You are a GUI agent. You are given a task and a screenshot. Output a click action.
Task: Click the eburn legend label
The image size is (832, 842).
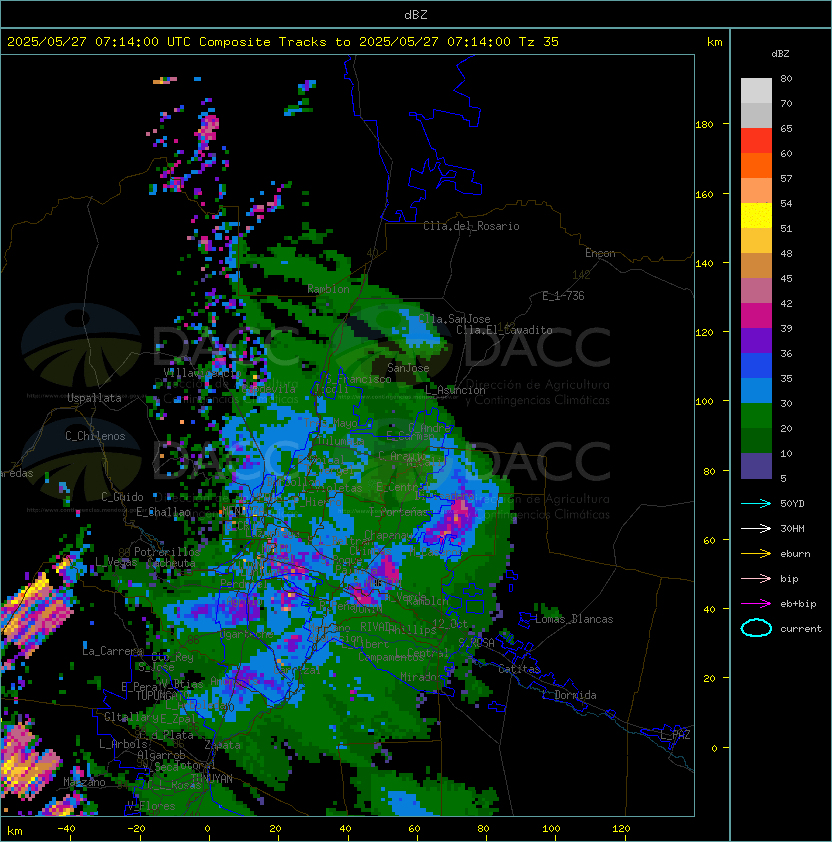[x=795, y=554]
